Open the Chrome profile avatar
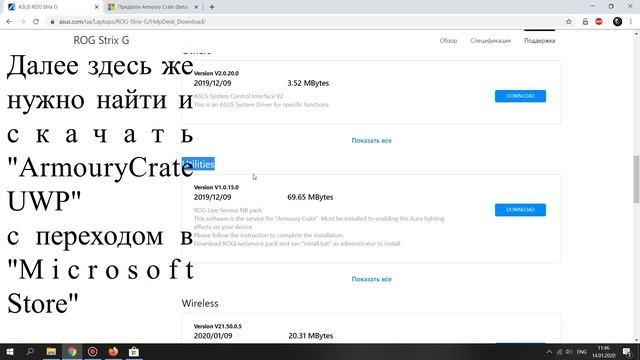This screenshot has width=640, height=360. coord(617,22)
